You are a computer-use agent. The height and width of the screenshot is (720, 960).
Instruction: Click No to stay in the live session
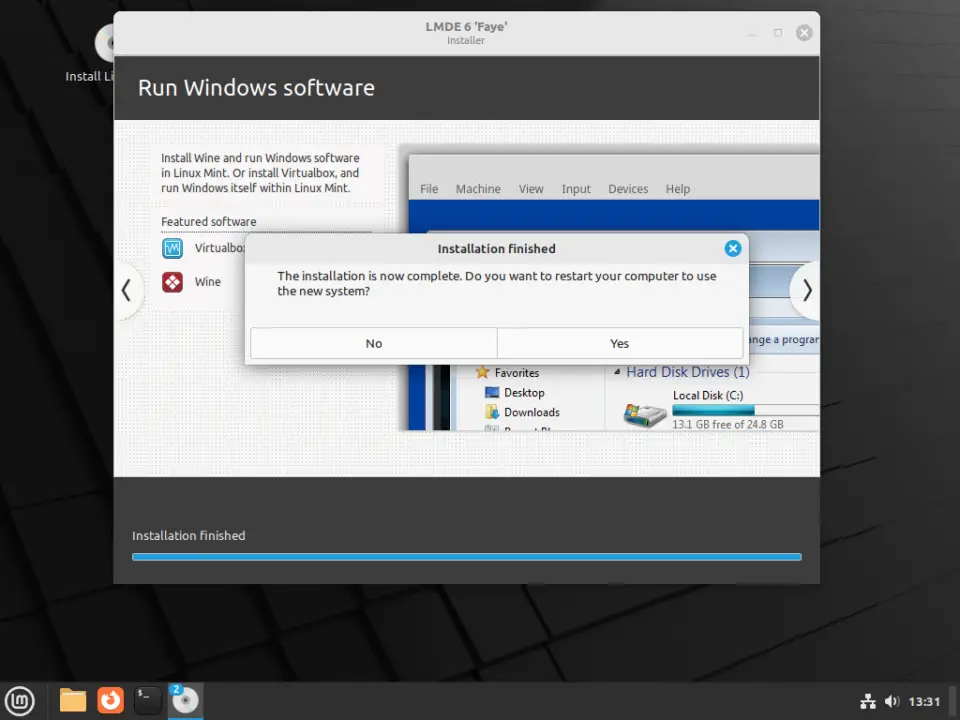click(x=373, y=343)
